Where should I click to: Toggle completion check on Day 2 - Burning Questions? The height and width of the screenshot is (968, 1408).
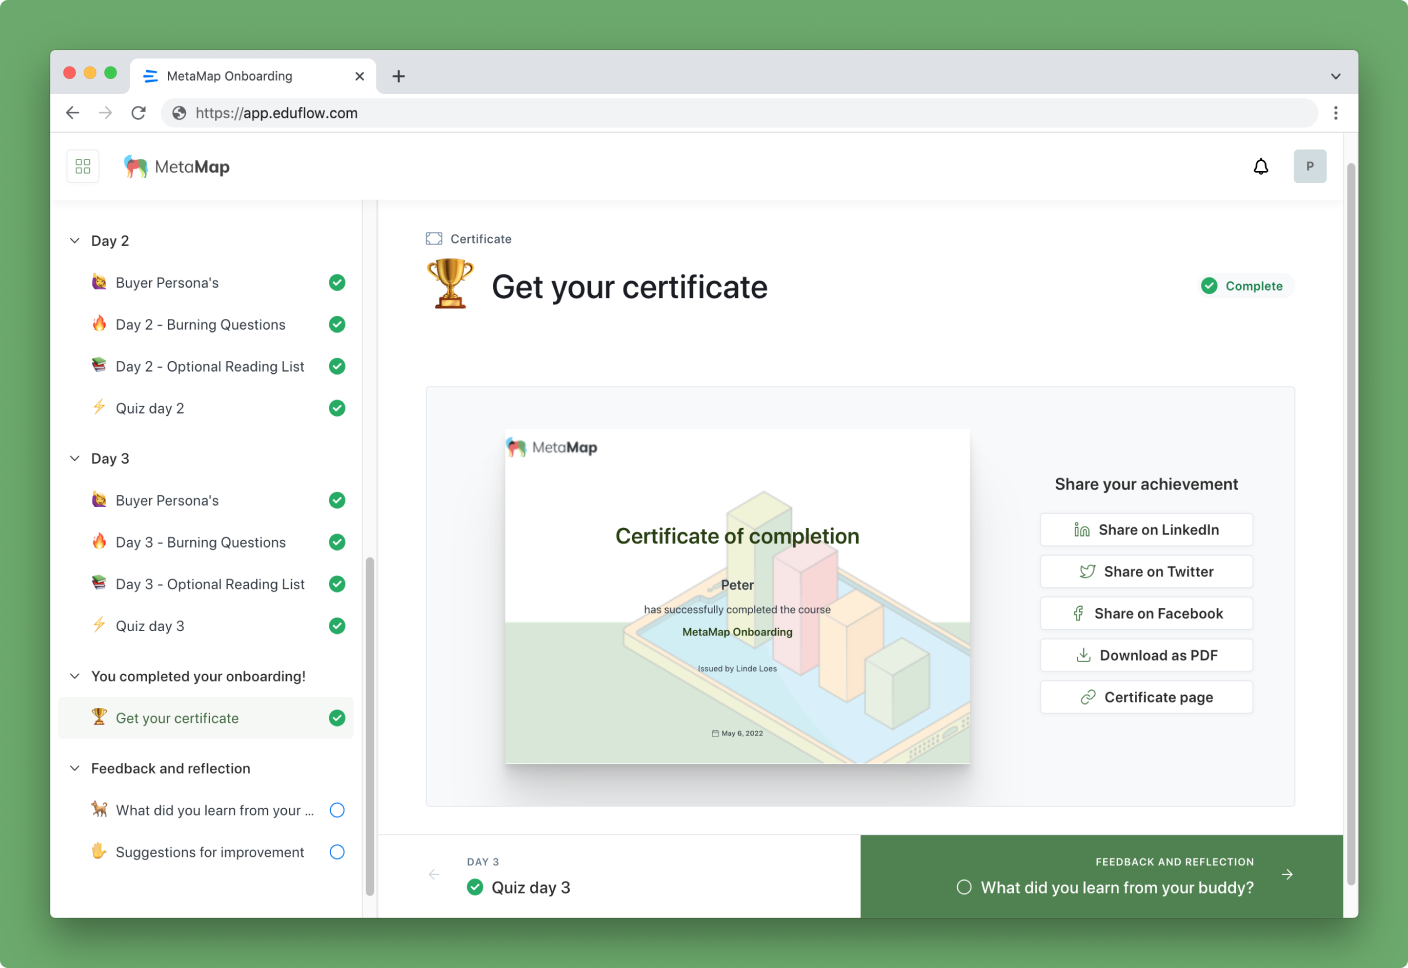click(337, 325)
